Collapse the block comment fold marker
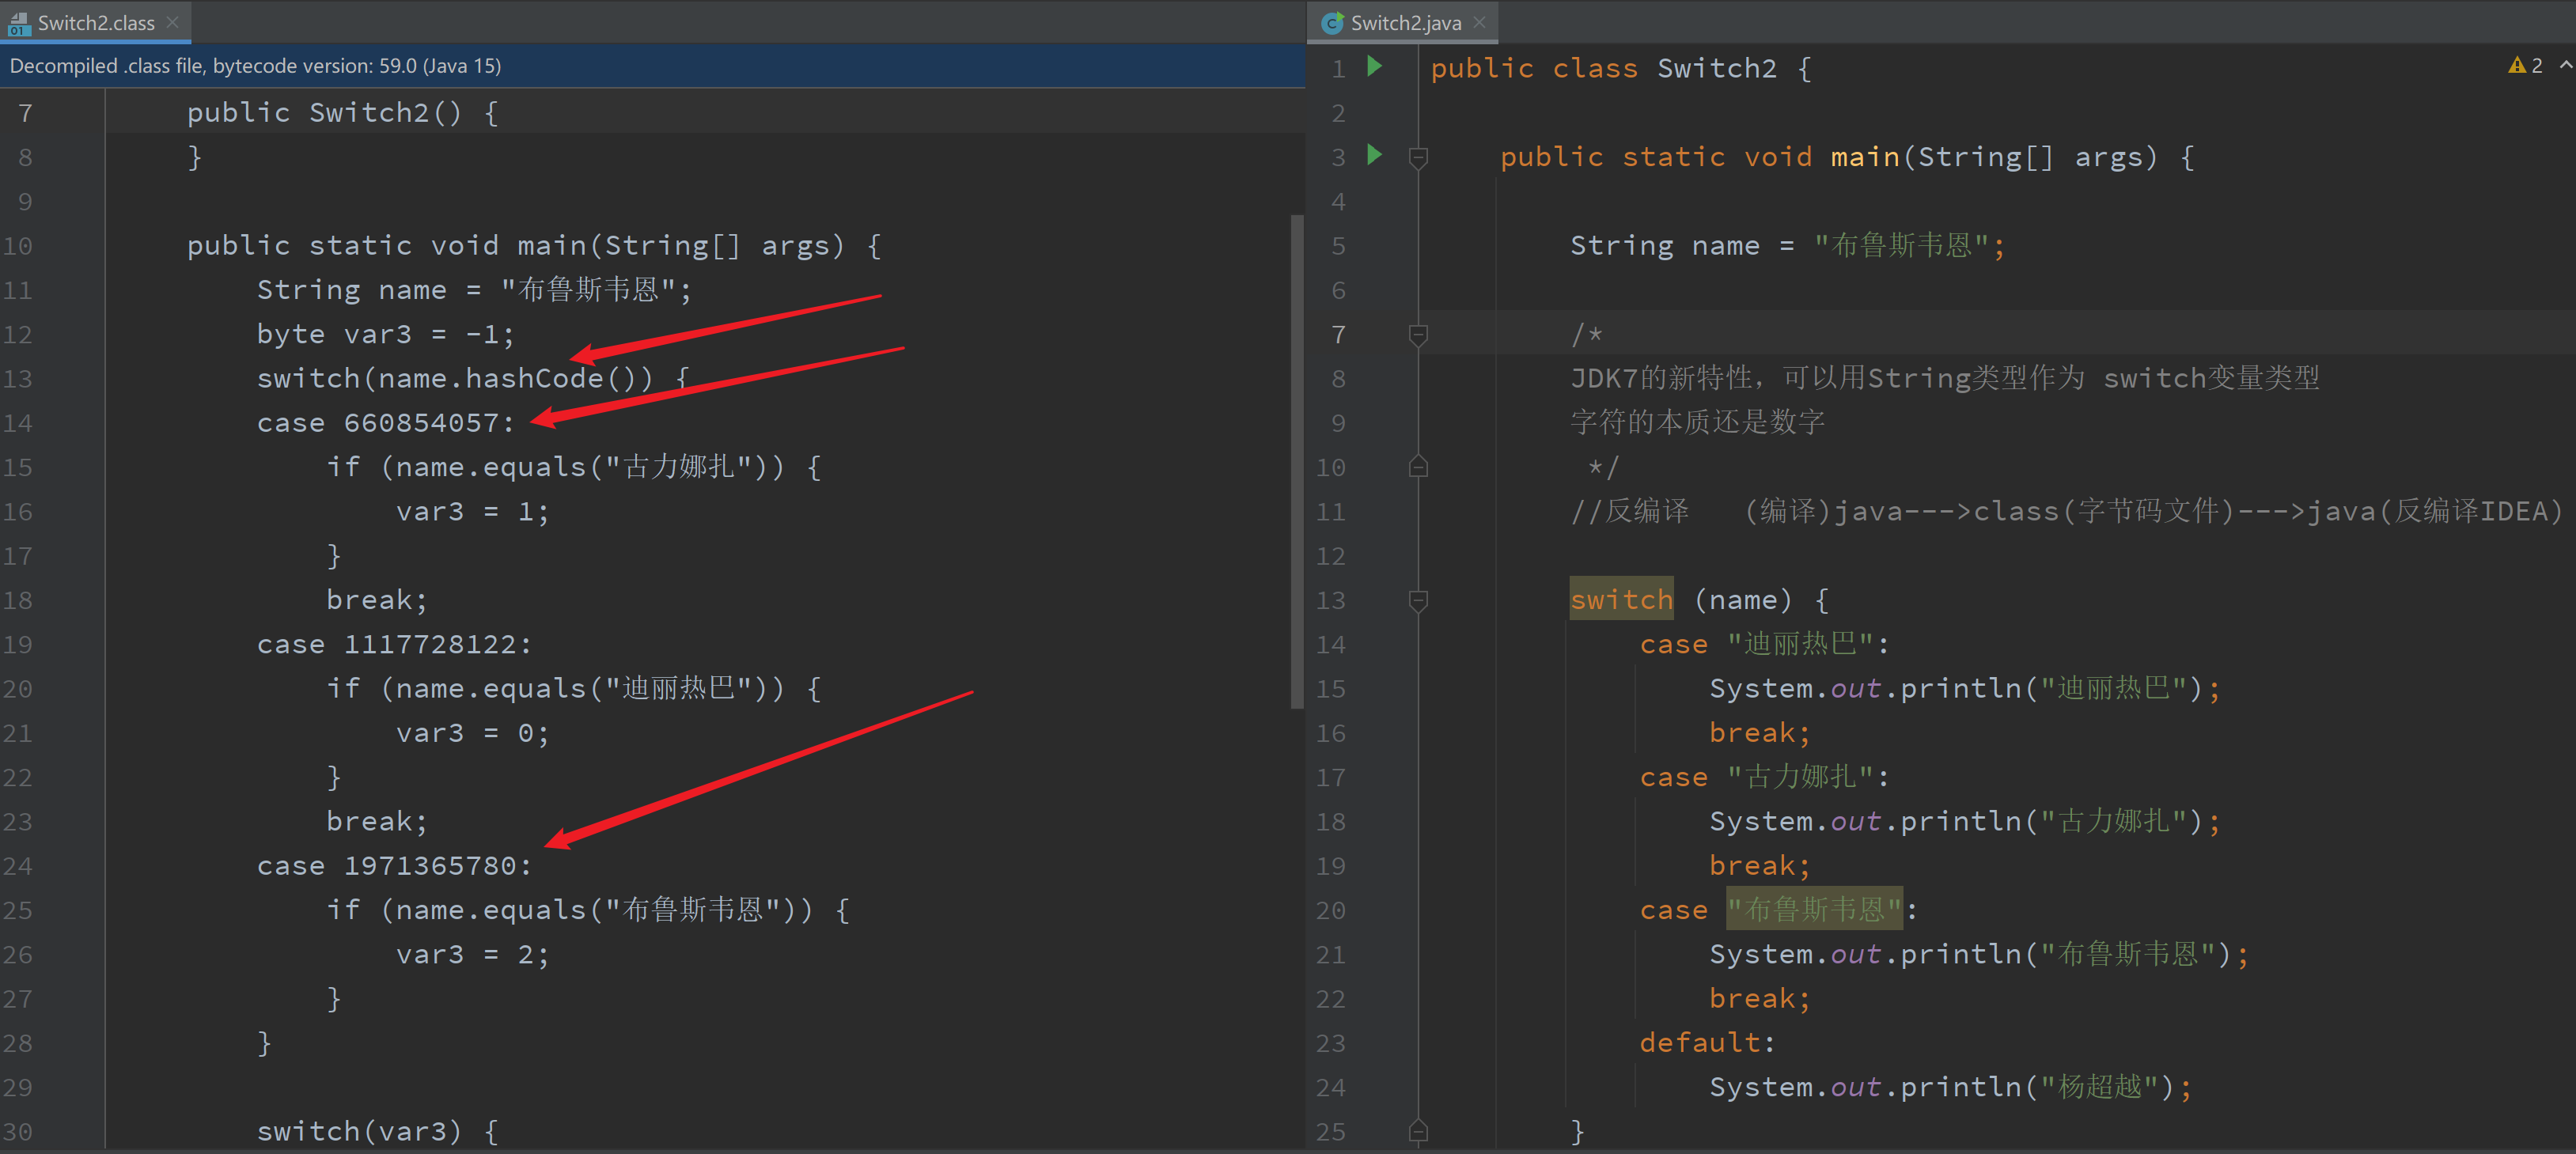 (x=1418, y=334)
